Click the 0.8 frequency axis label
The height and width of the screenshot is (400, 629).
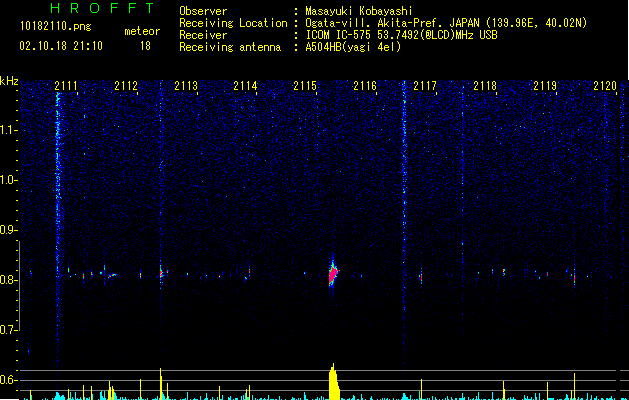point(9,280)
